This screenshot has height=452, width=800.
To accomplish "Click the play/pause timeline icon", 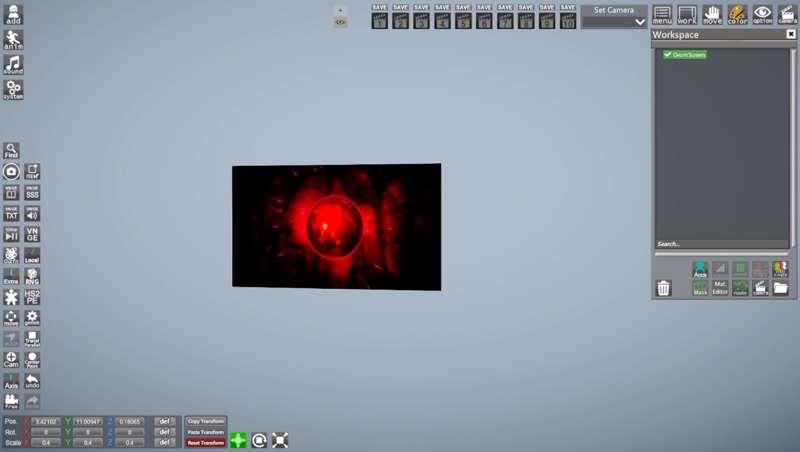I will pyautogui.click(x=11, y=234).
